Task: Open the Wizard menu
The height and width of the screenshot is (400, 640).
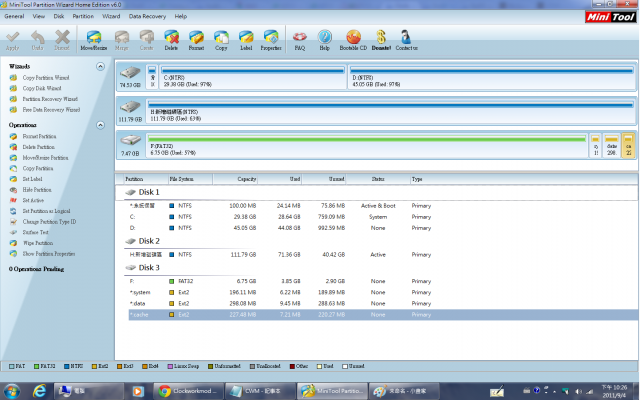Action: tap(111, 16)
